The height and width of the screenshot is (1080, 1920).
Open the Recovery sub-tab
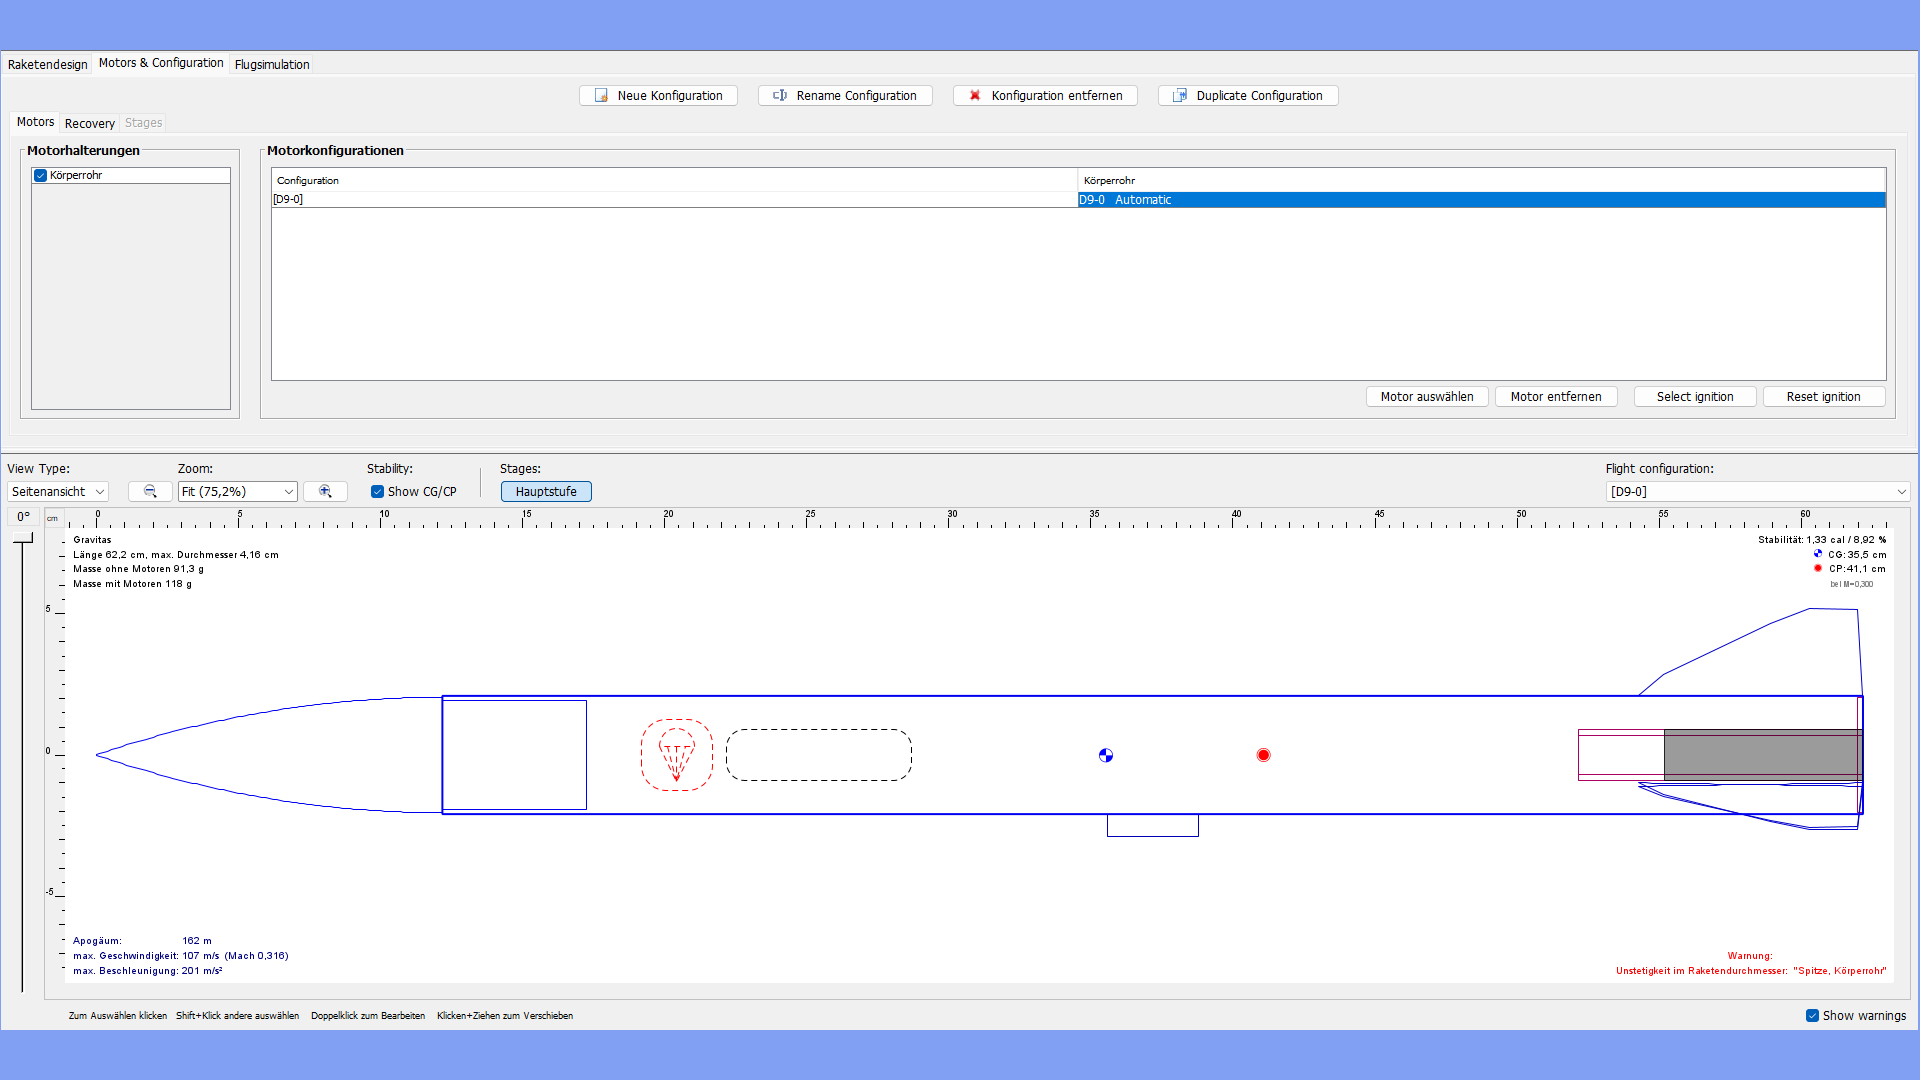click(x=89, y=123)
